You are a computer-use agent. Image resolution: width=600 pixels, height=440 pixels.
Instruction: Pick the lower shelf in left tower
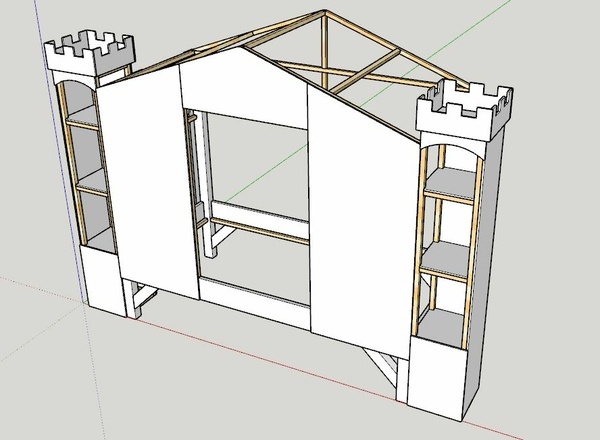[x=90, y=187]
